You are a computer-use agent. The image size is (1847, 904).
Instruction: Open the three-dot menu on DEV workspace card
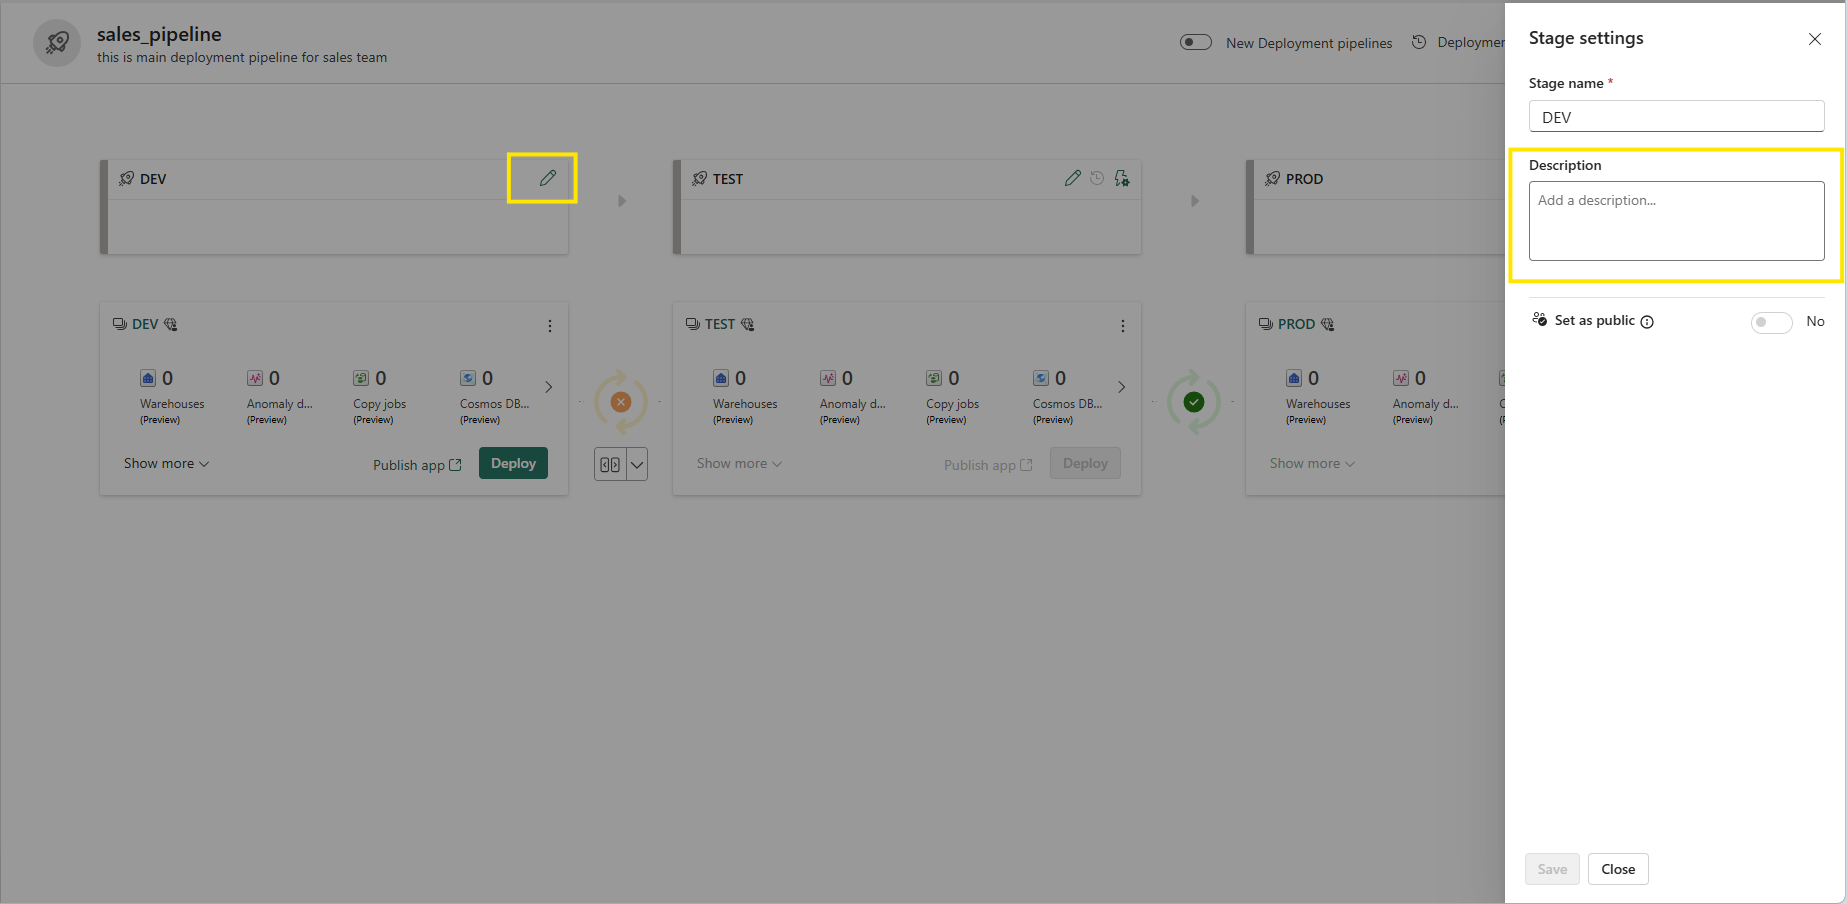pyautogui.click(x=550, y=326)
